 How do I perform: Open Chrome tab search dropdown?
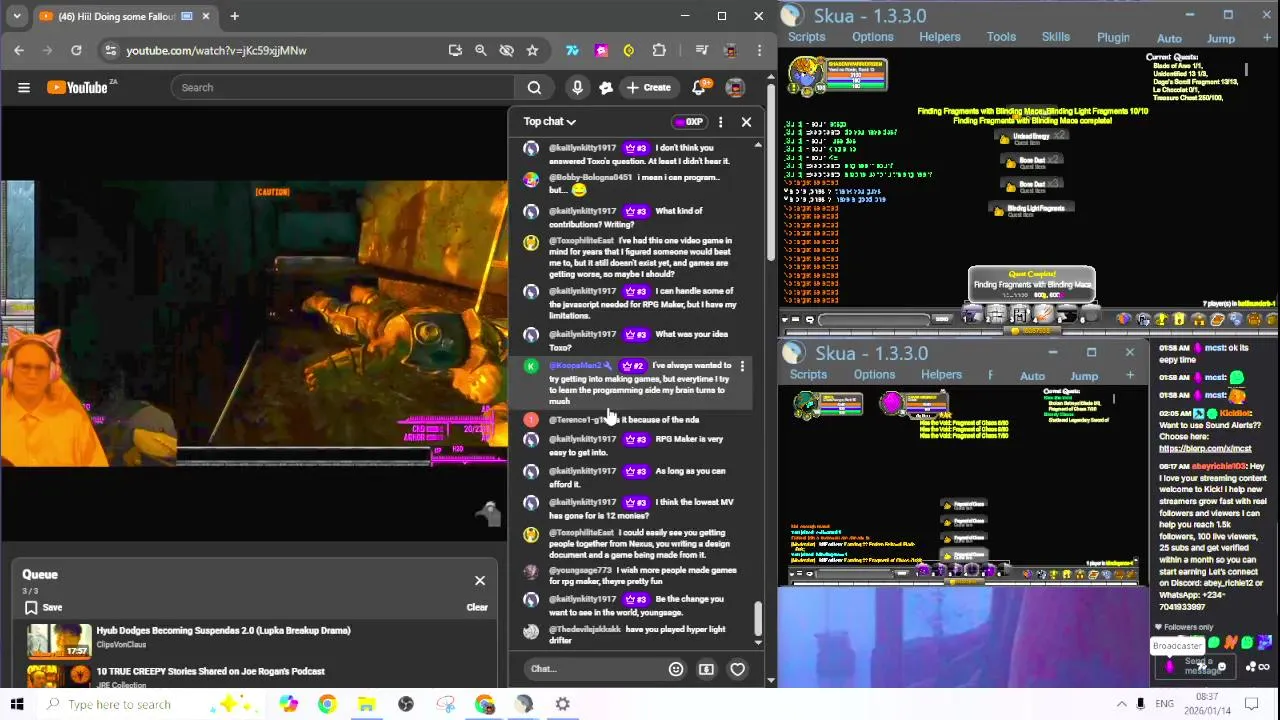pyautogui.click(x=16, y=16)
